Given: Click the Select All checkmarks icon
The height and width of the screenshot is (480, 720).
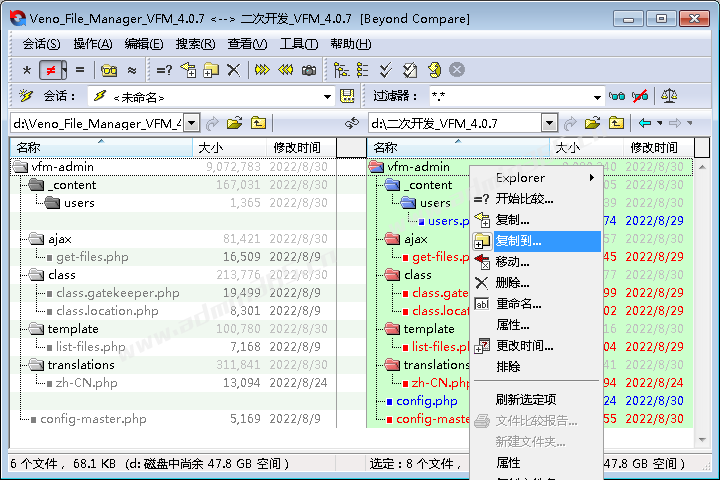Looking at the screenshot, I should (x=386, y=70).
